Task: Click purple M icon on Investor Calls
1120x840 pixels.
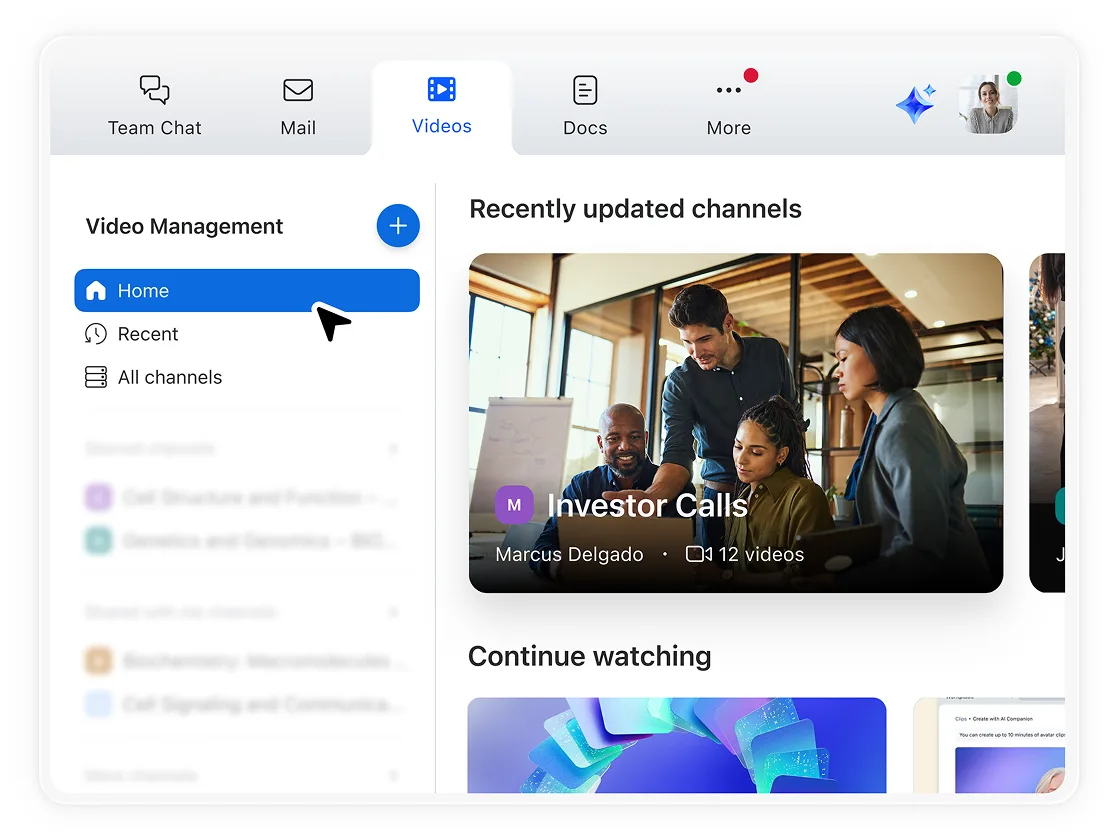Action: (514, 505)
